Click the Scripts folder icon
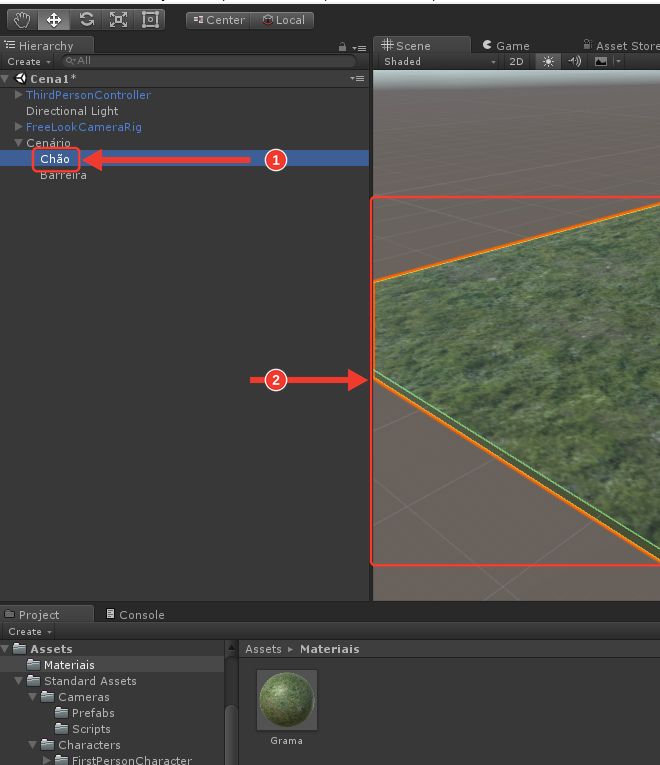The image size is (660, 765). click(61, 728)
